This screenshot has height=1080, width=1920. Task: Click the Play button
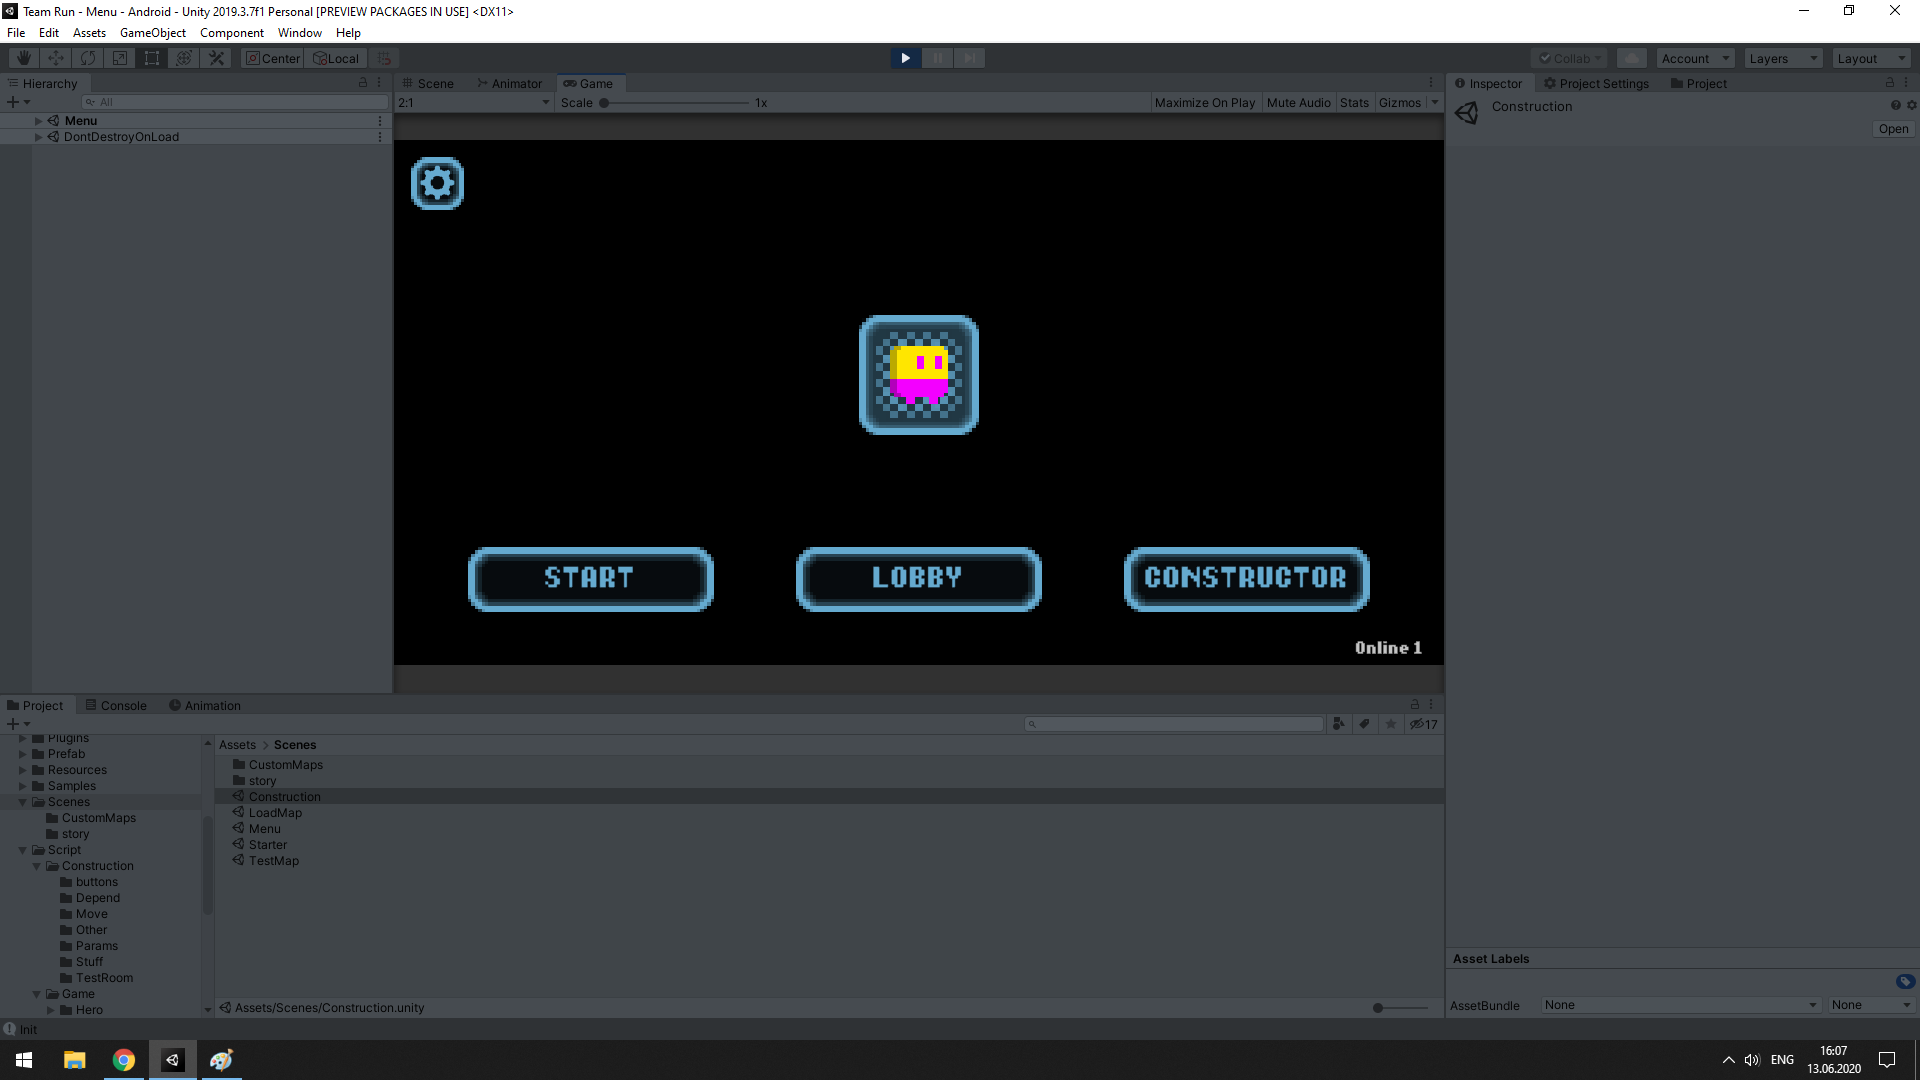905,58
